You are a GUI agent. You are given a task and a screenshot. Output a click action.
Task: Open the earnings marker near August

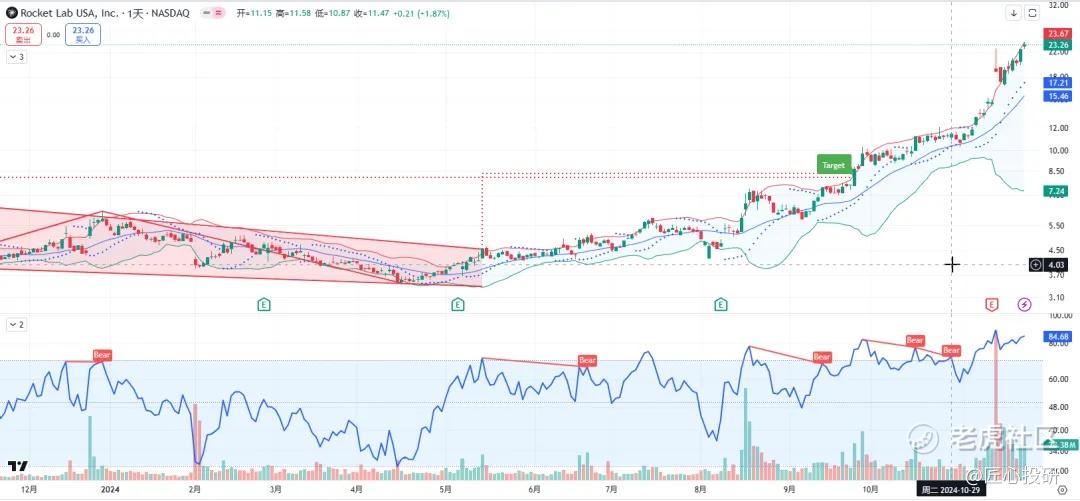[720, 303]
